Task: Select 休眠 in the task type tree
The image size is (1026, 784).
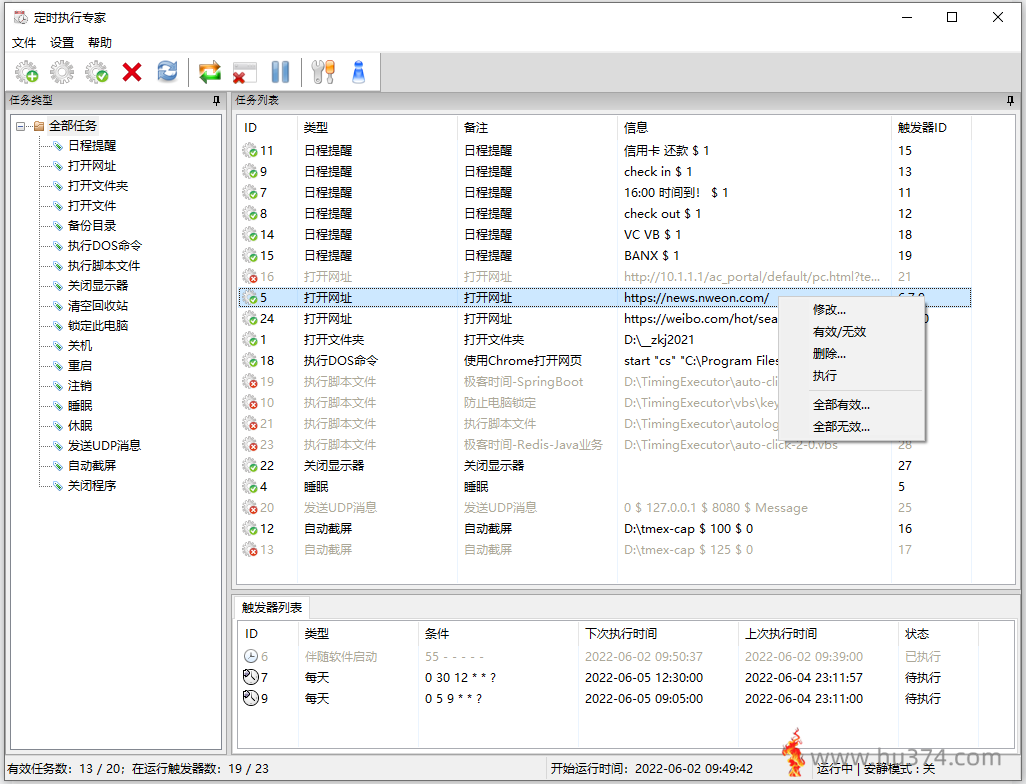Action: (x=80, y=426)
